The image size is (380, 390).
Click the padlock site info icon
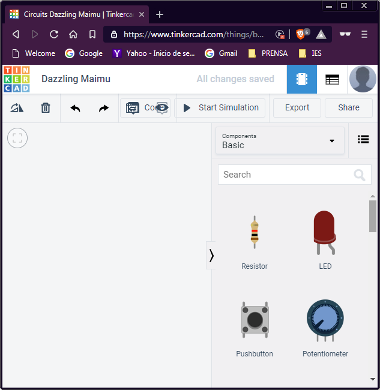click(114, 34)
